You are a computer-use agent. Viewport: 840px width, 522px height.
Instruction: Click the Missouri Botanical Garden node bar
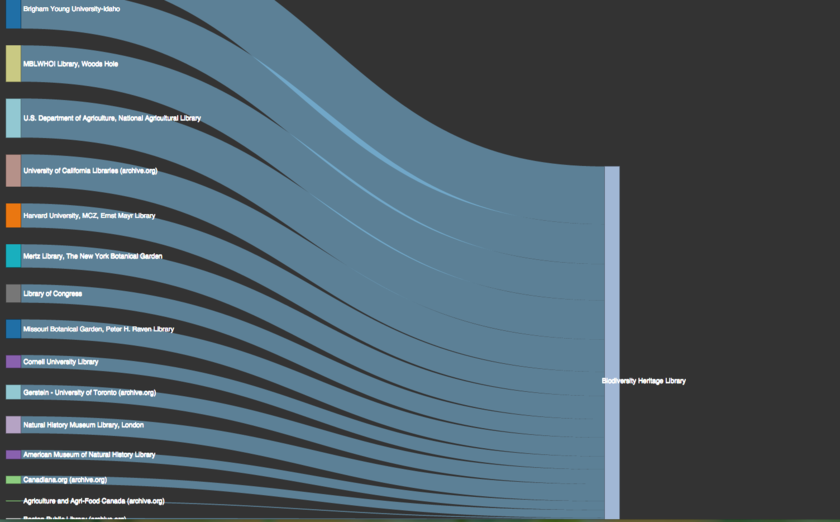pos(13,329)
